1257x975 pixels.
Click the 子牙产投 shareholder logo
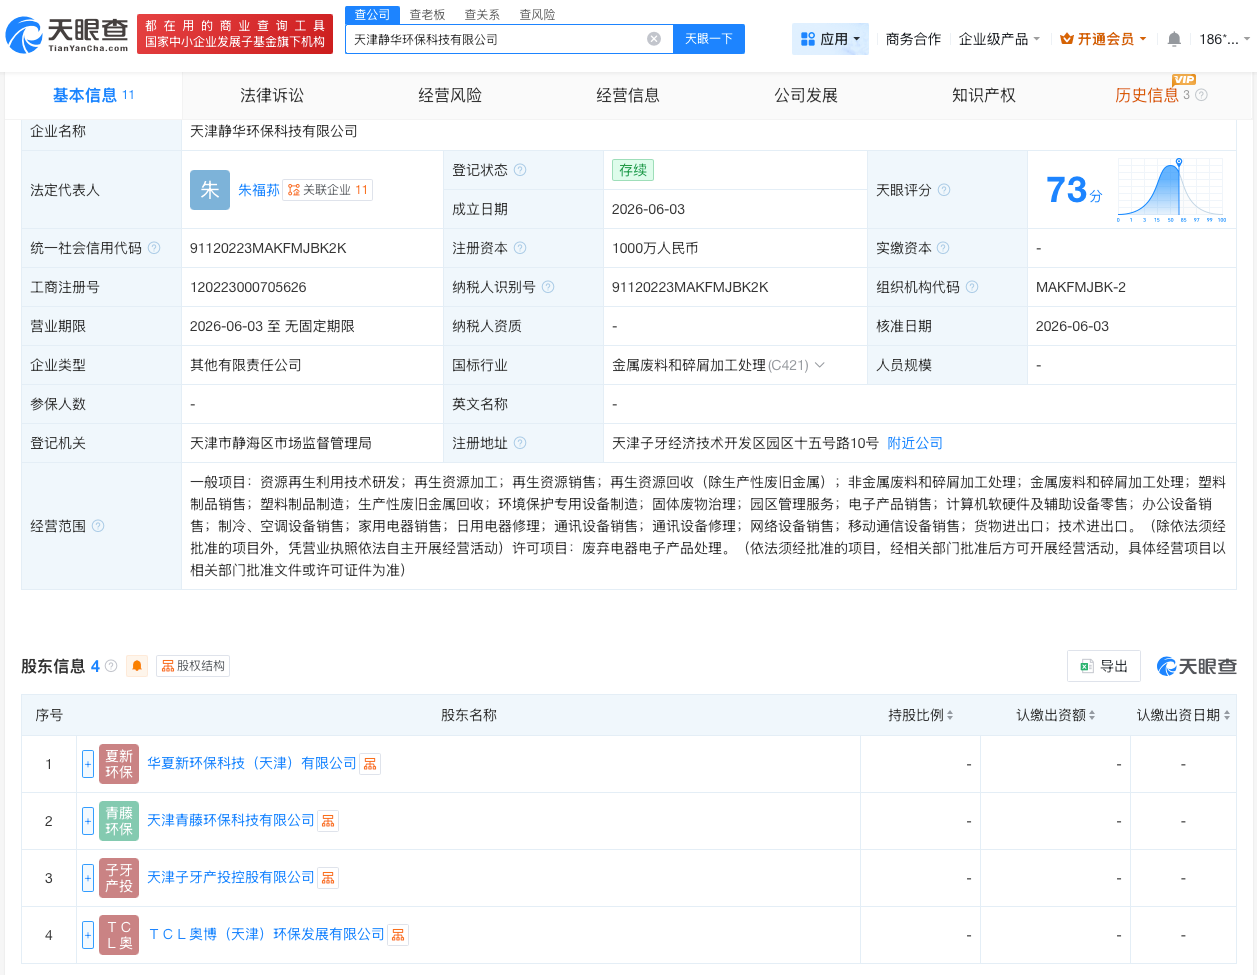119,878
